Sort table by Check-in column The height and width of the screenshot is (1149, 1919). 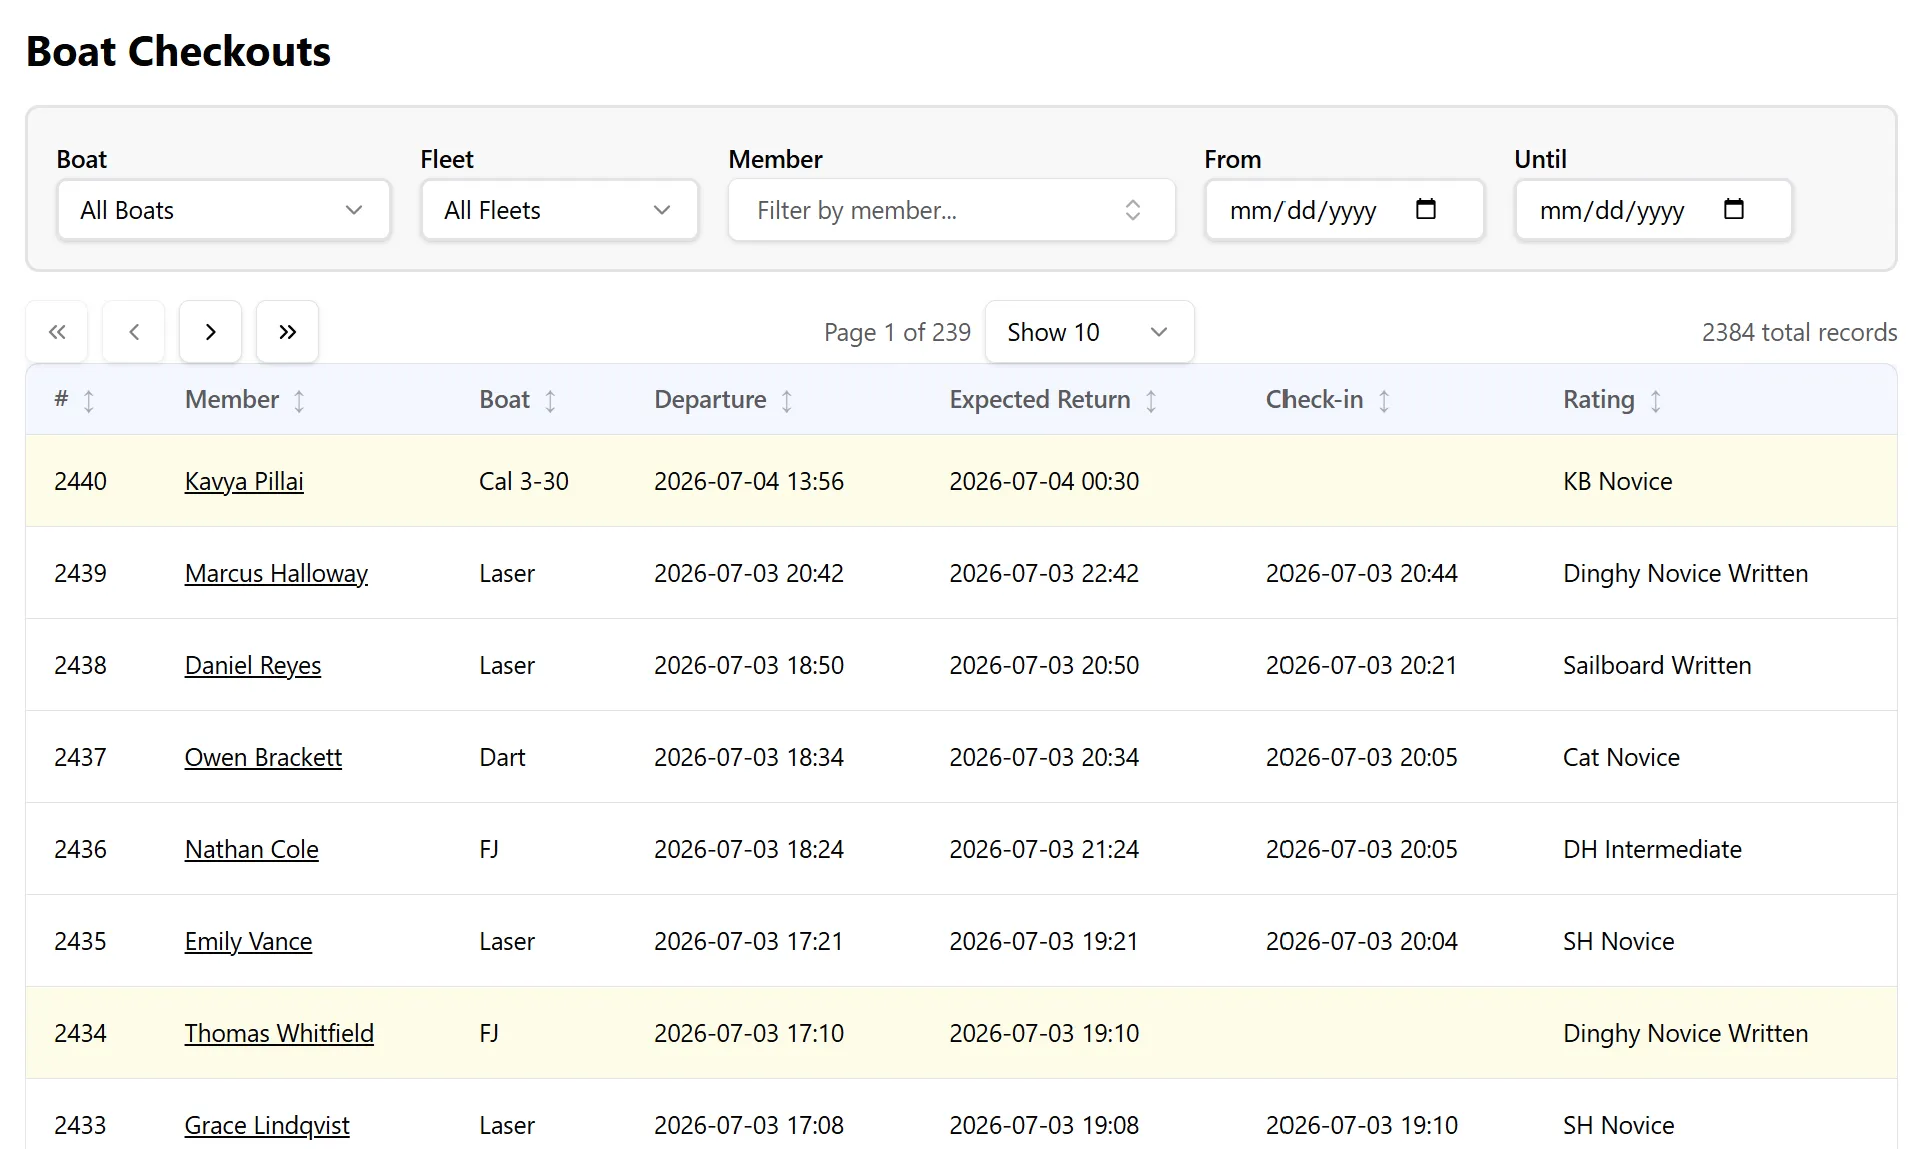click(x=1384, y=401)
